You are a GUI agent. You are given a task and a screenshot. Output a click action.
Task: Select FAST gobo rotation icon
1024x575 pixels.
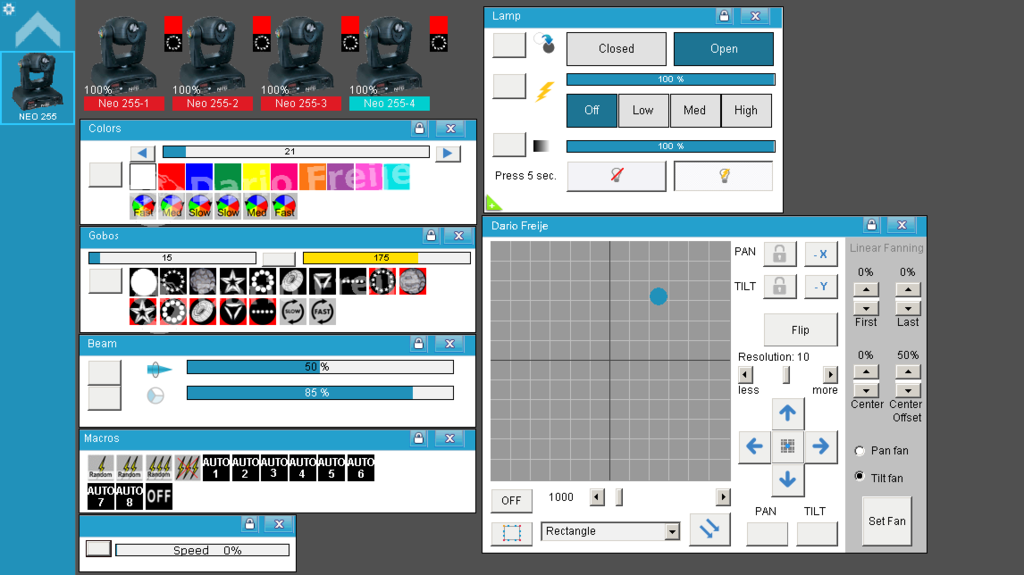click(x=322, y=312)
